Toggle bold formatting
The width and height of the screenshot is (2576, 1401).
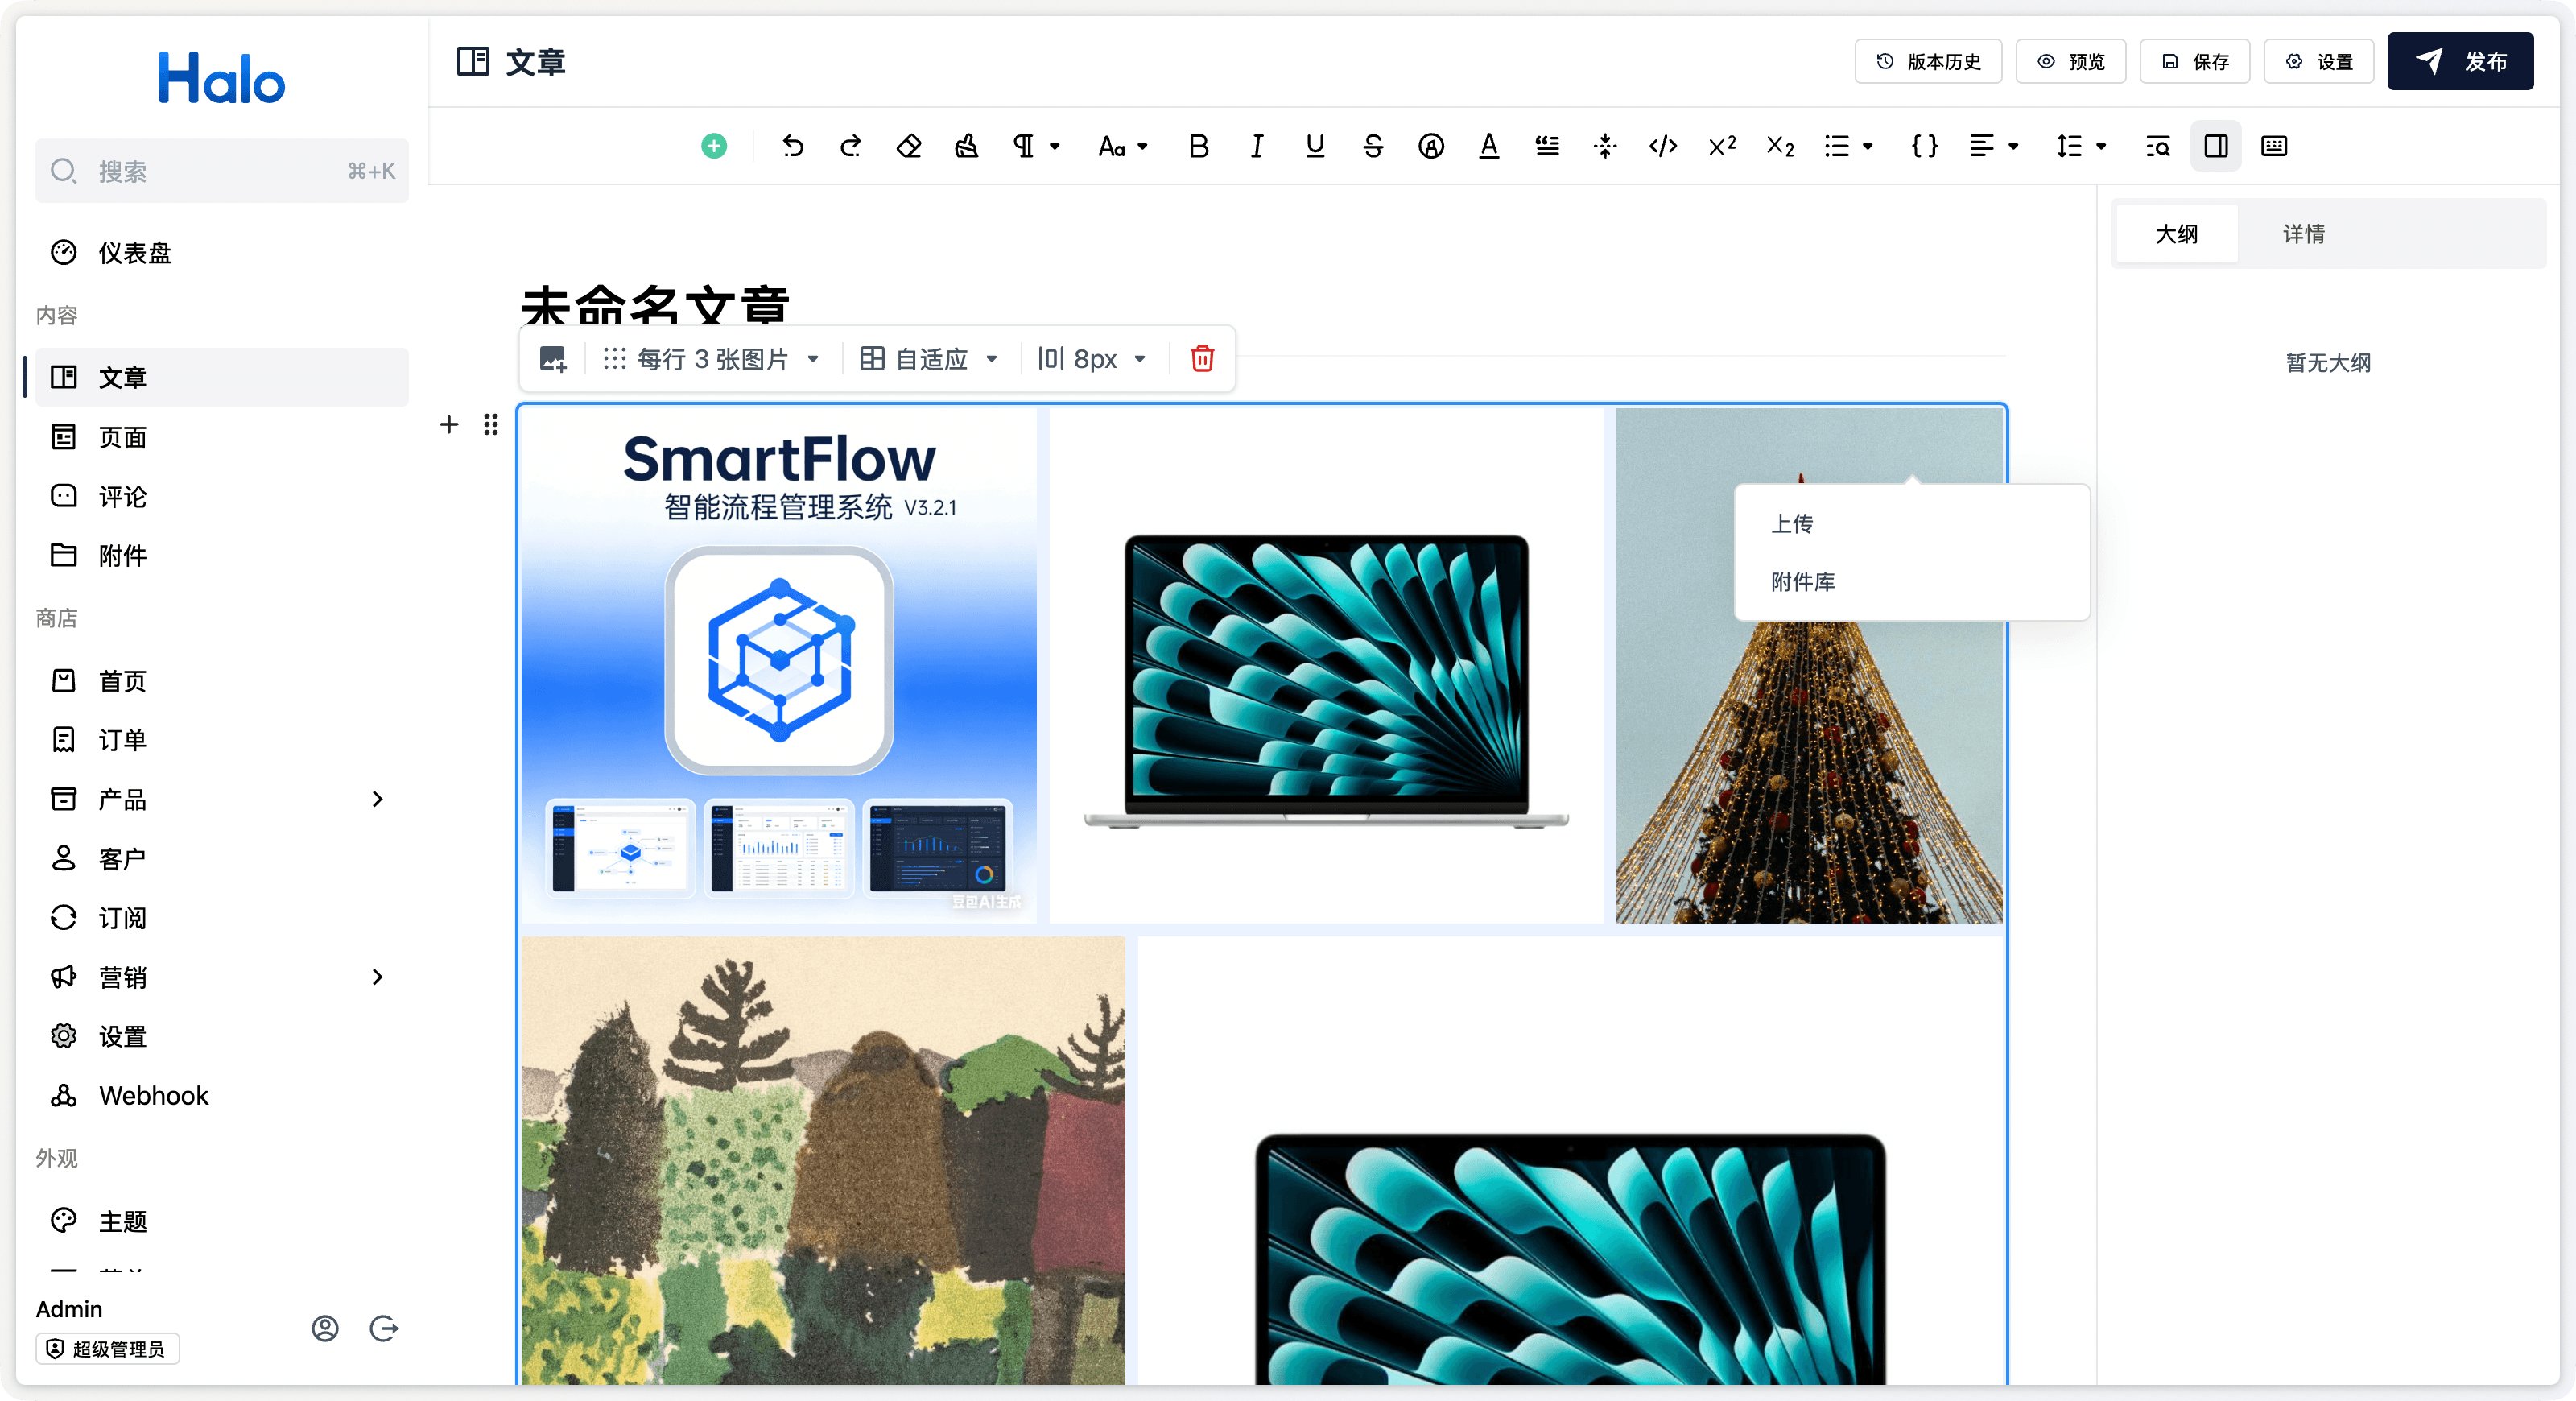(1198, 146)
